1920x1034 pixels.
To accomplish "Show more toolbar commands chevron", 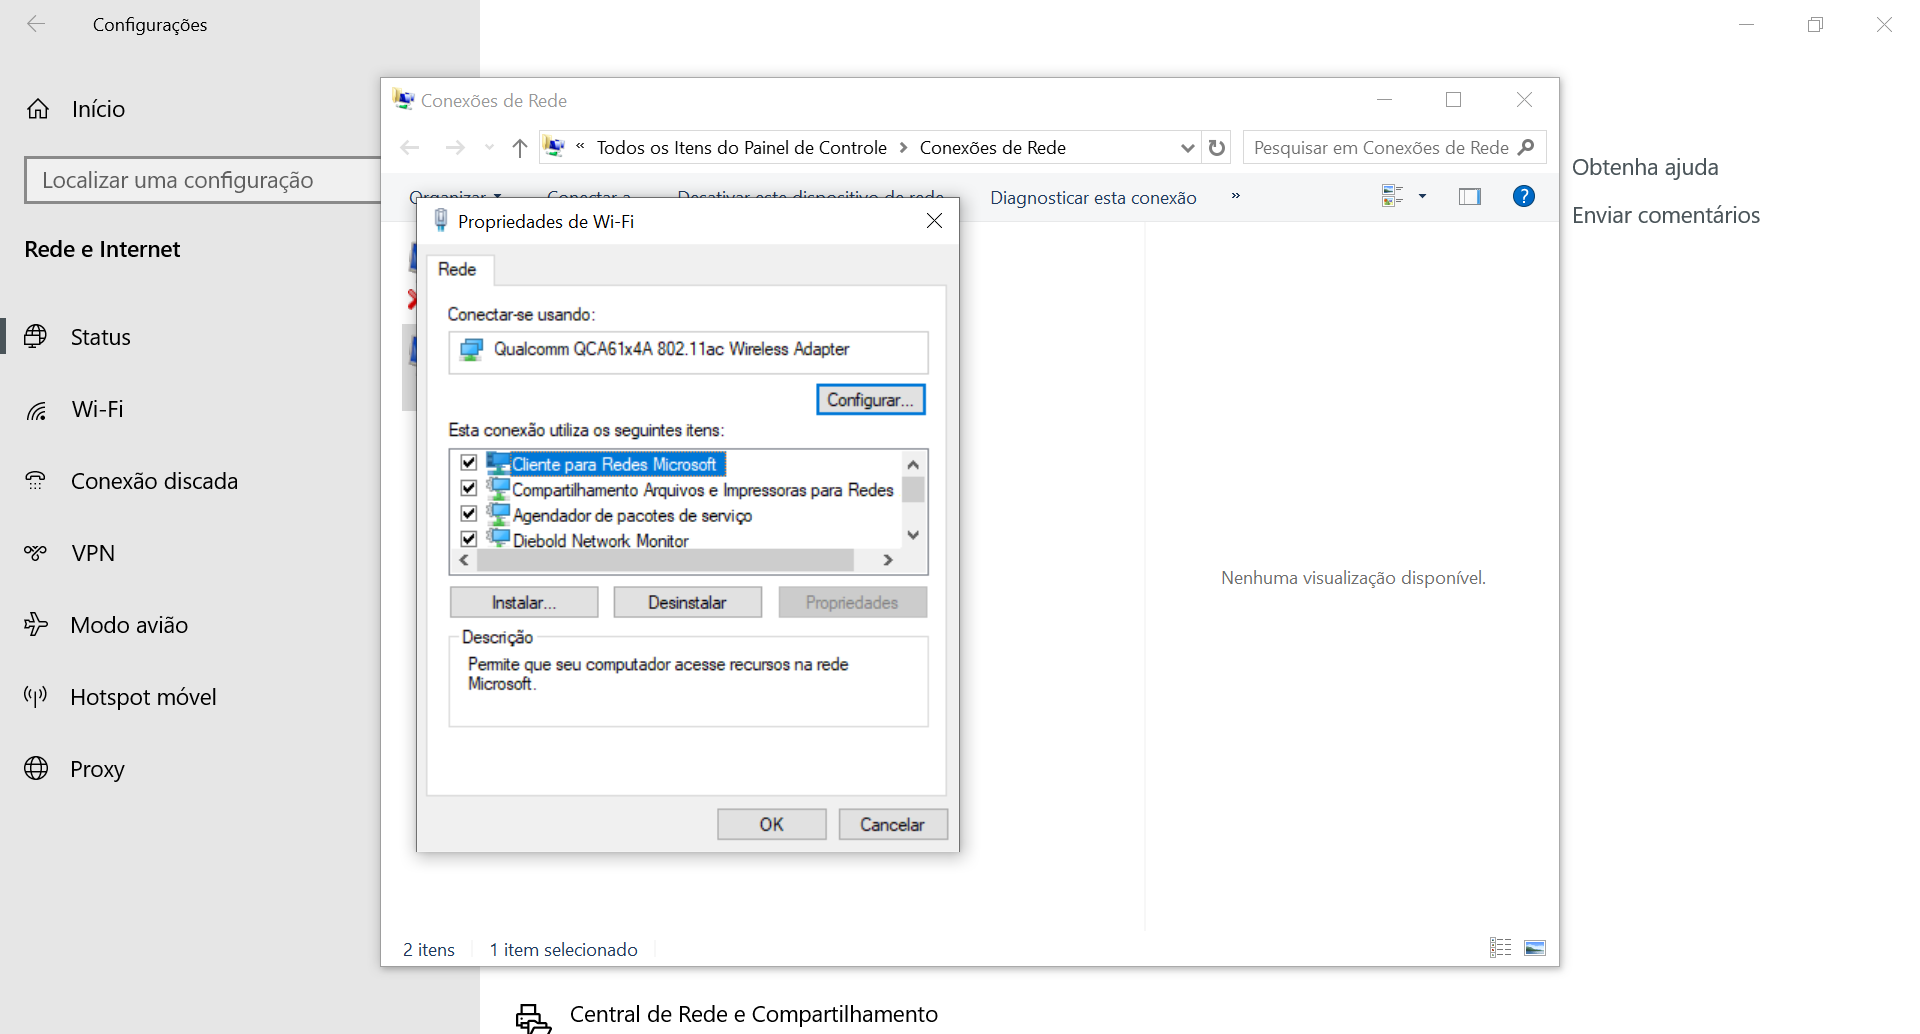I will pos(1236,196).
